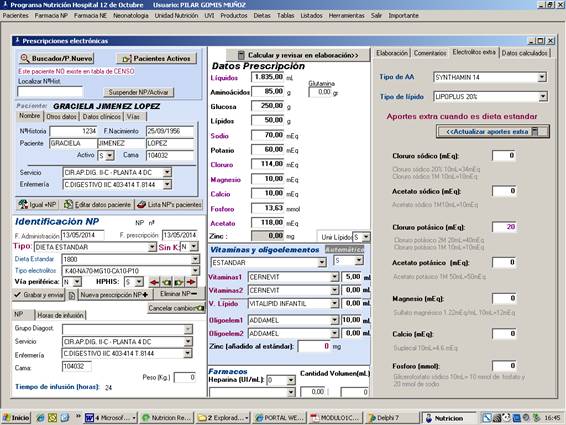Switch to Microsoft Word taskbar group

click(110, 418)
